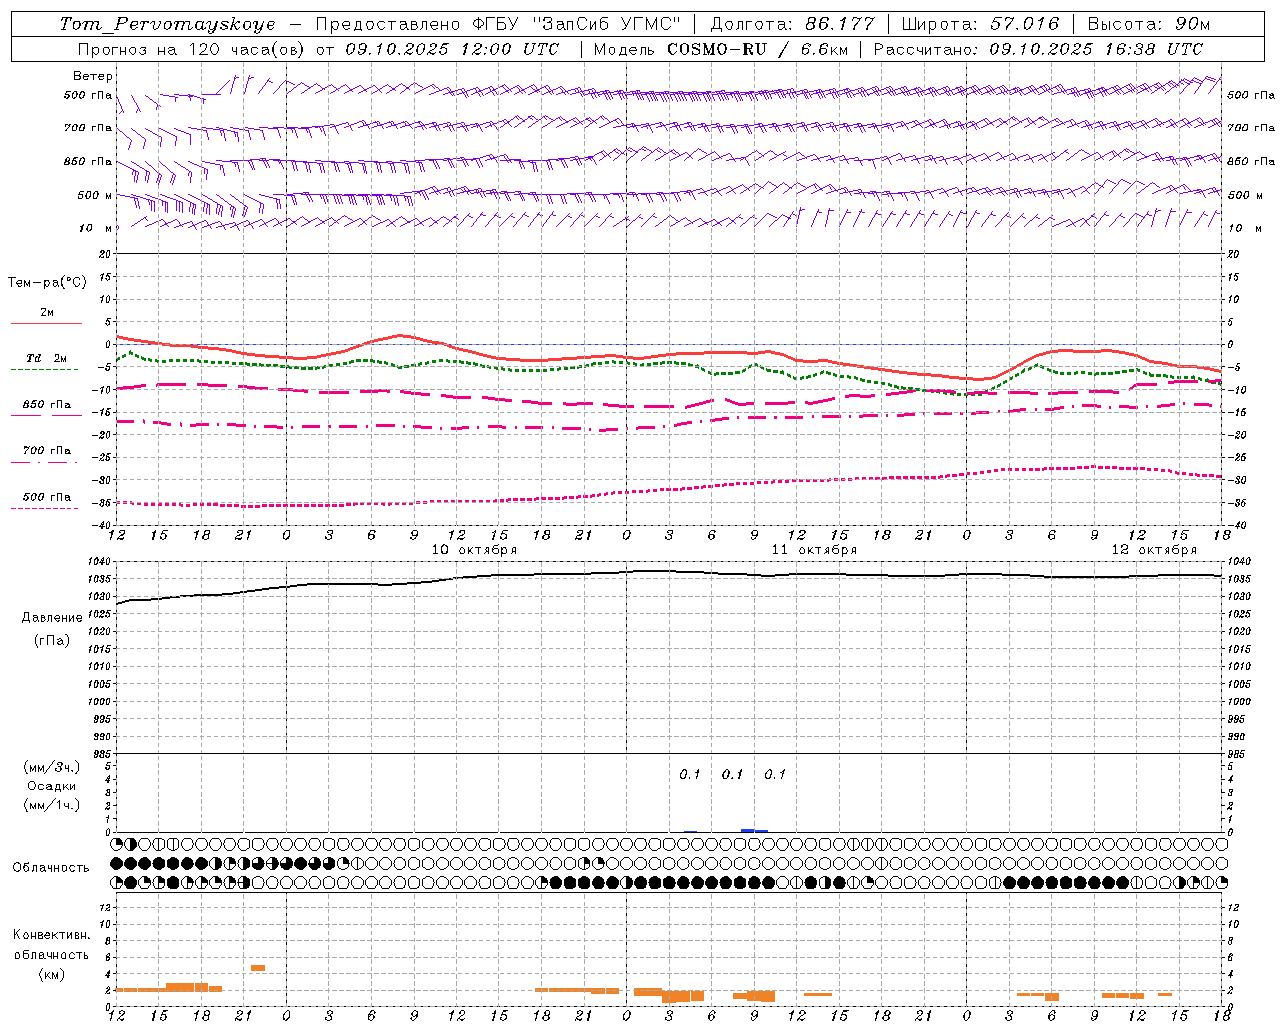The width and height of the screenshot is (1280, 1024).
Task: Click the 'Облачность' cloudiness label
Action: point(51,868)
